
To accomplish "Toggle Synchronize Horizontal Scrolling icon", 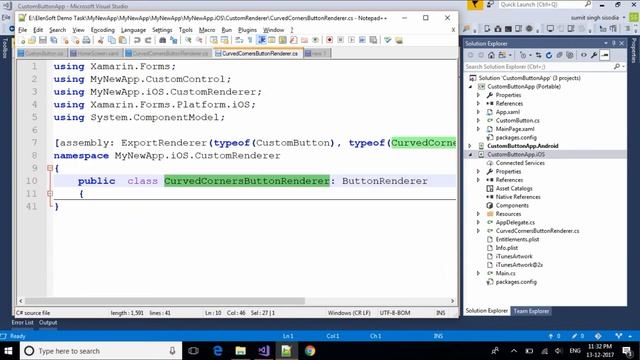I will tap(224, 40).
